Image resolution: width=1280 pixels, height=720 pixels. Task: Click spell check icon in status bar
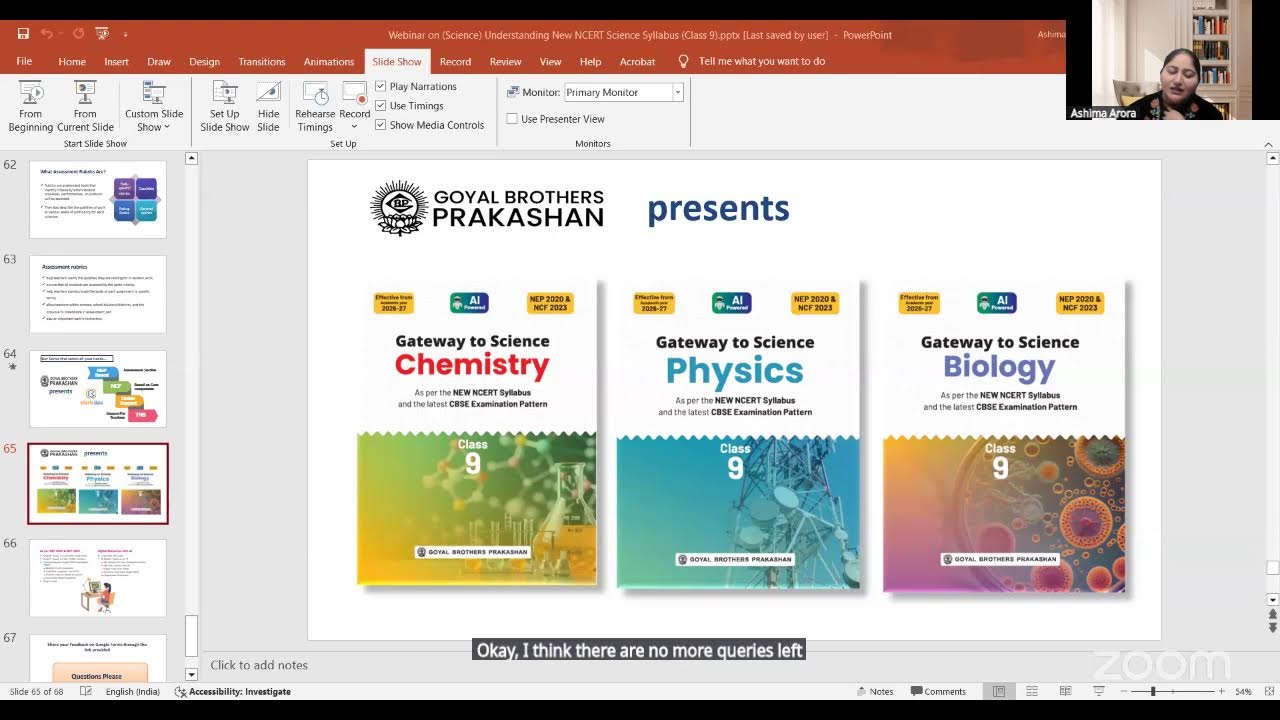86,692
